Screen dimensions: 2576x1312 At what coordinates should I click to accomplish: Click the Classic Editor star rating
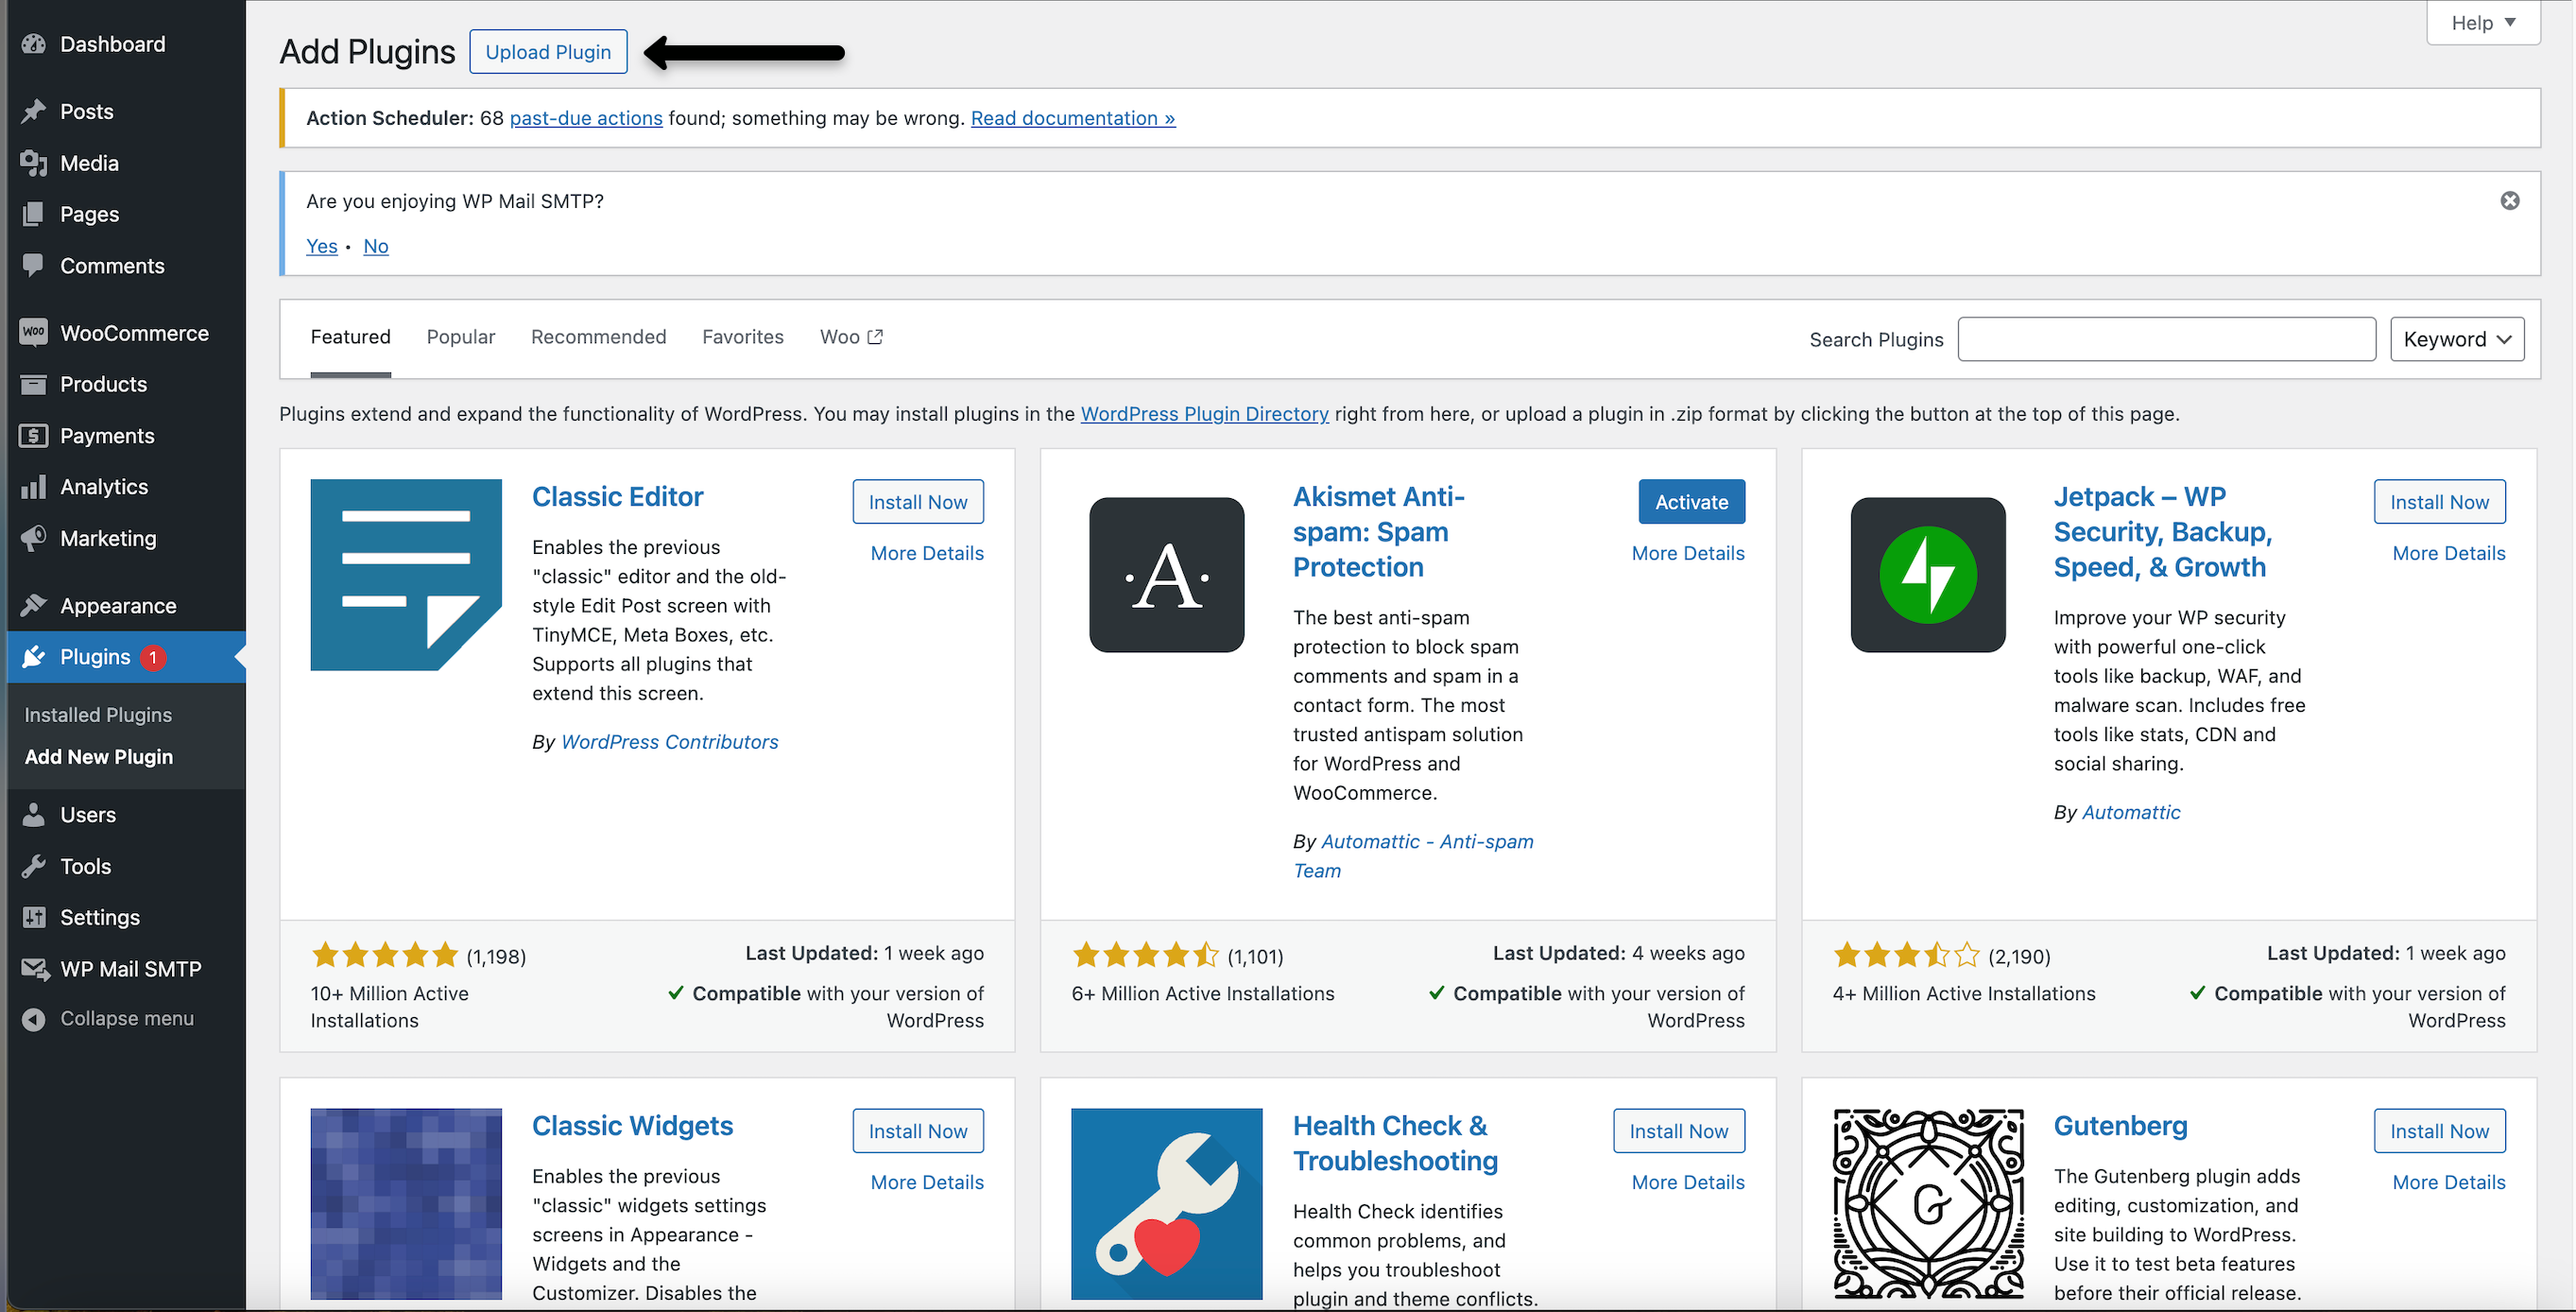(385, 955)
